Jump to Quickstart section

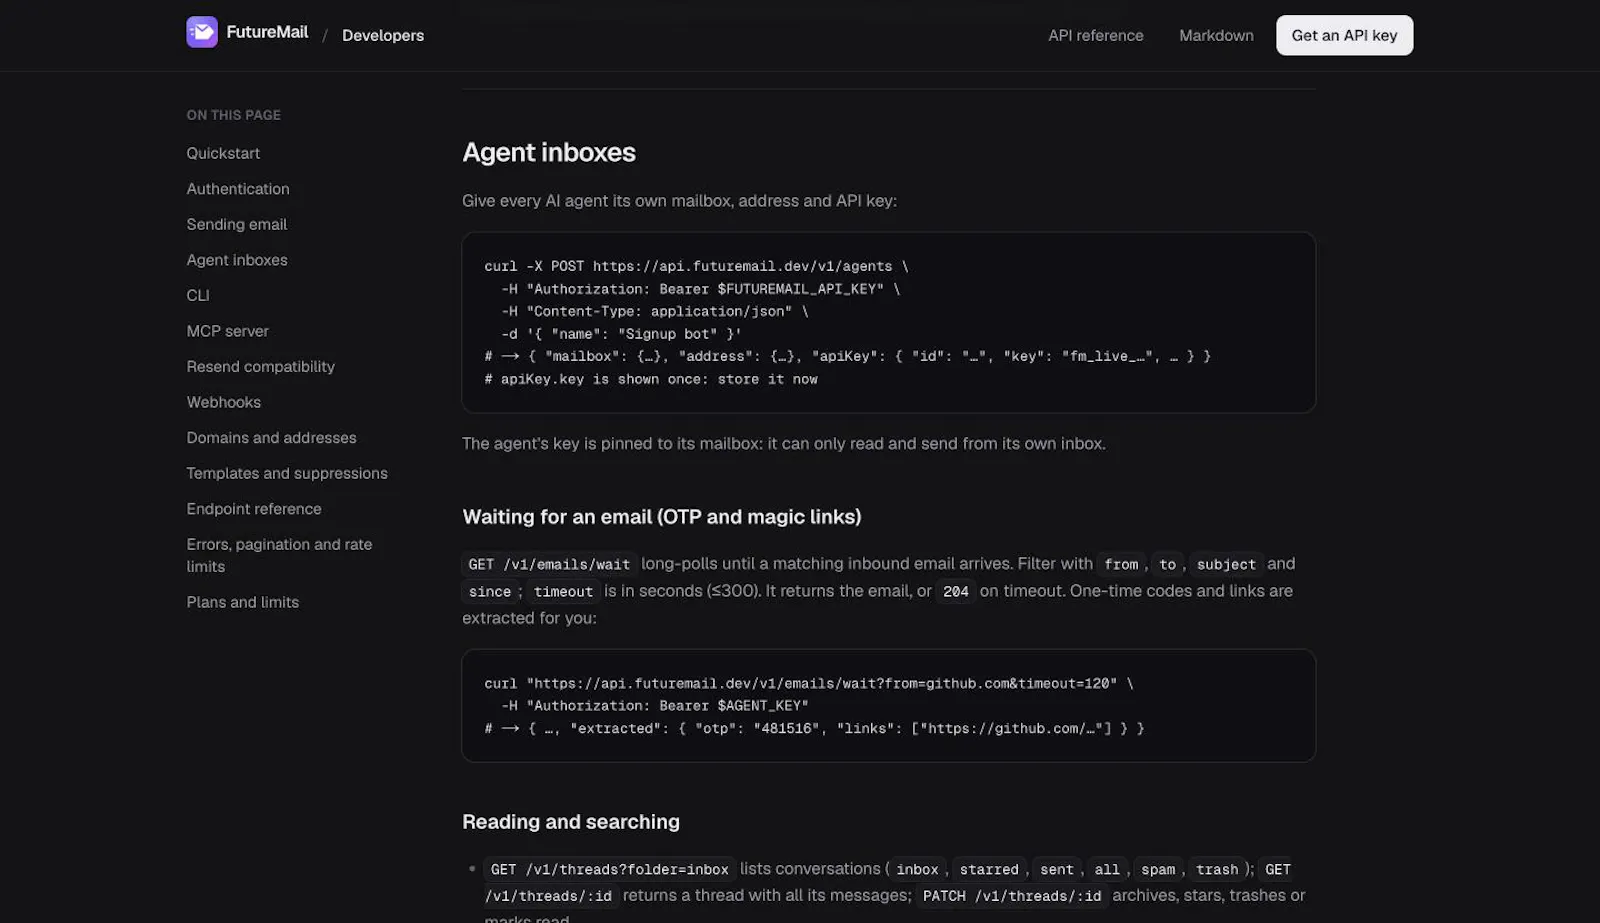click(x=223, y=153)
